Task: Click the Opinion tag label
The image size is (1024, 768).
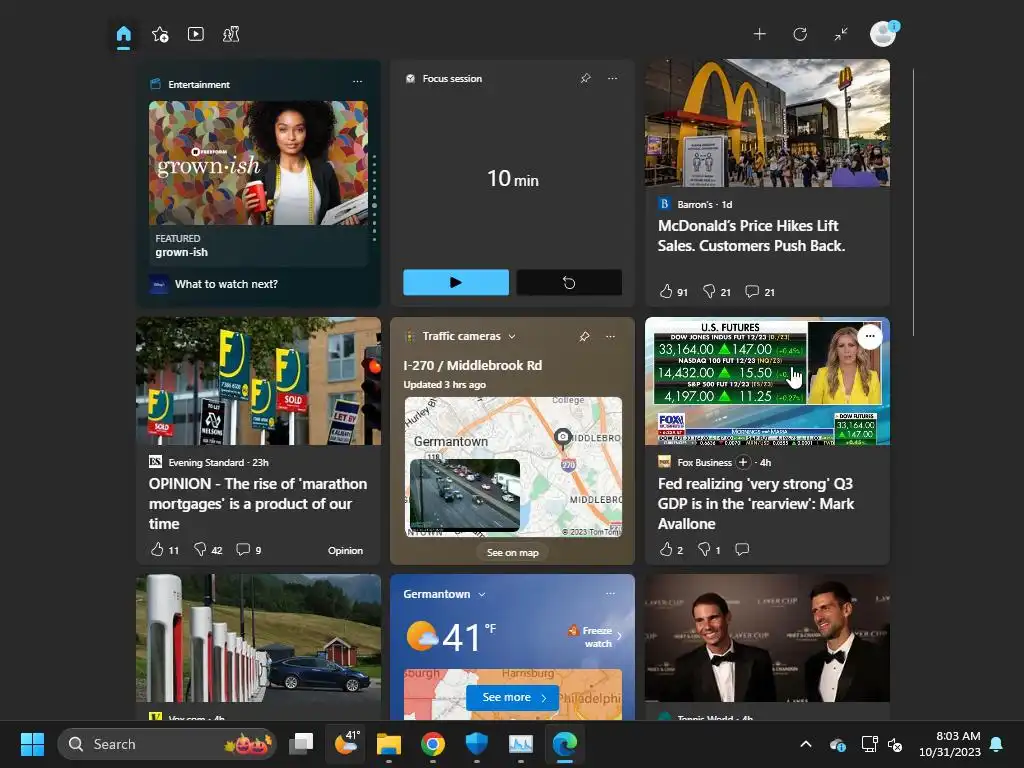Action: 345,551
